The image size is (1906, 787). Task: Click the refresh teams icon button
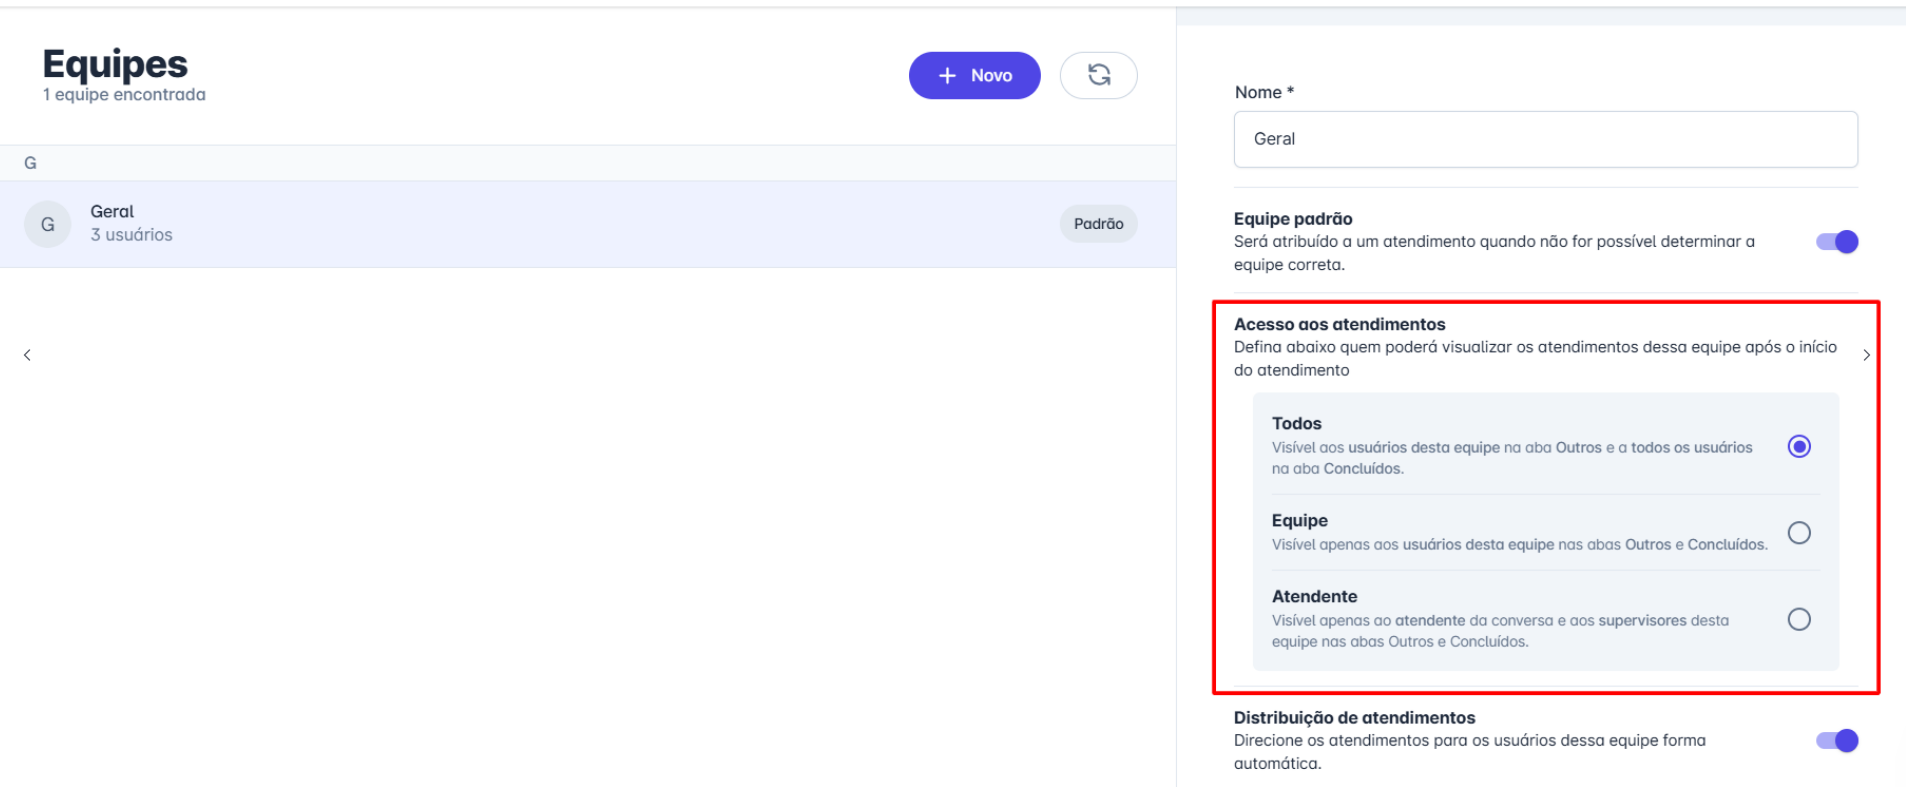click(1098, 75)
